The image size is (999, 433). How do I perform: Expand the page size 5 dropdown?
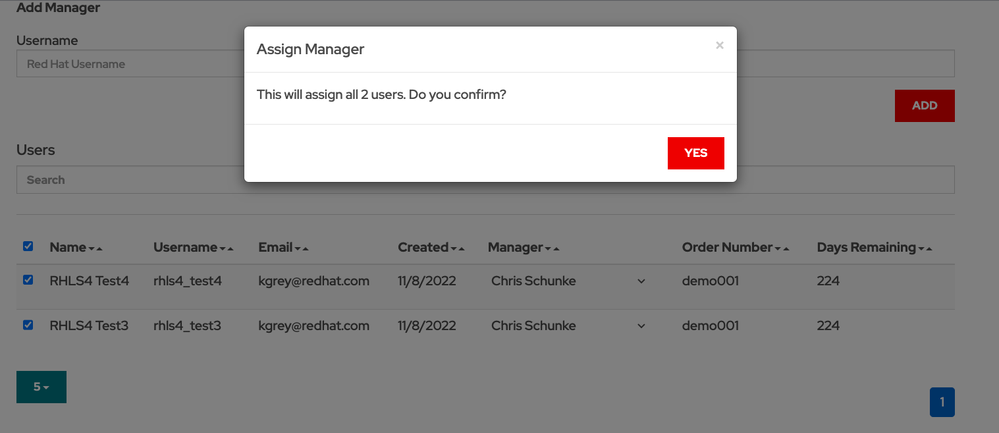pos(41,387)
